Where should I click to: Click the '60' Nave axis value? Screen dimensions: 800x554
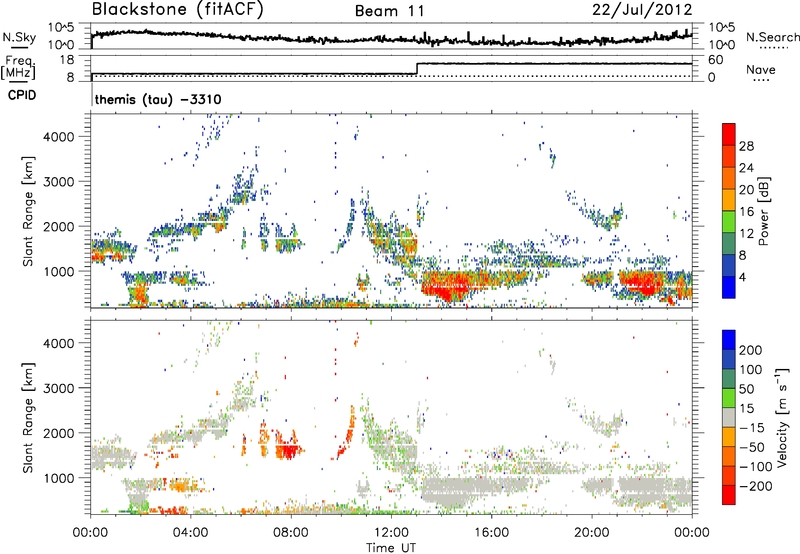pos(715,60)
